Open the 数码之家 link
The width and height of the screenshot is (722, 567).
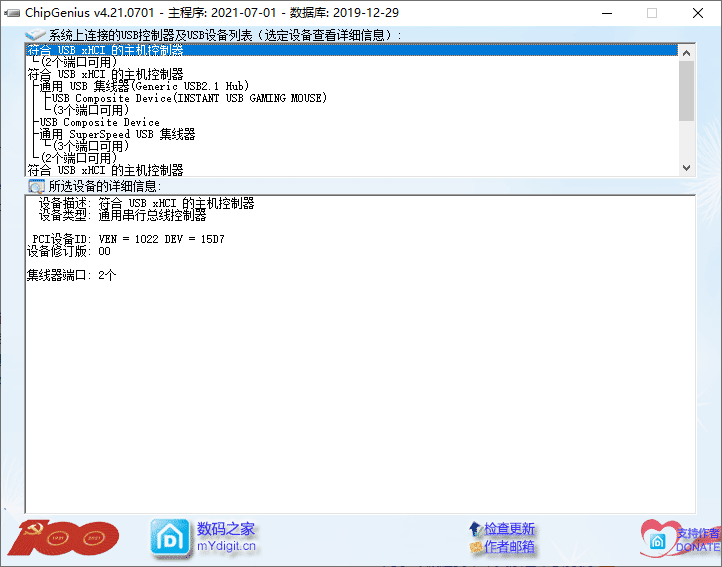(226, 529)
